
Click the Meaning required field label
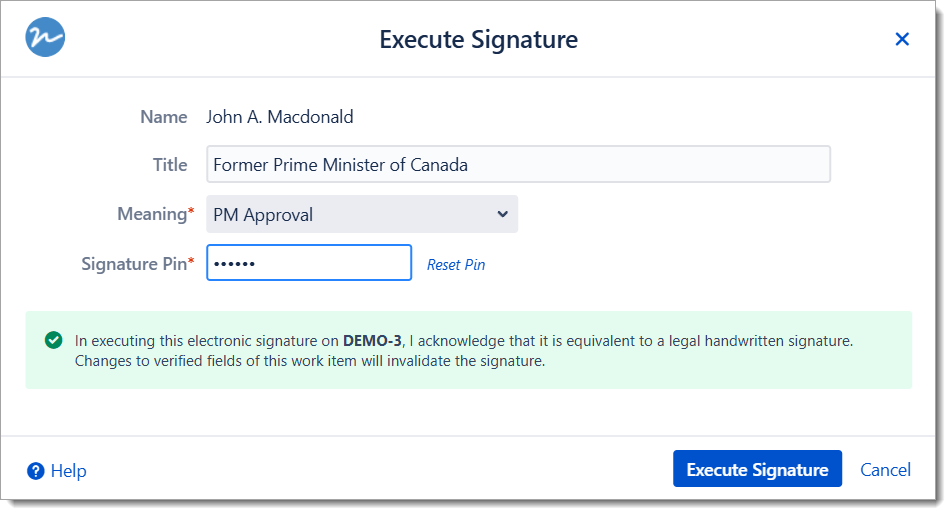point(155,214)
